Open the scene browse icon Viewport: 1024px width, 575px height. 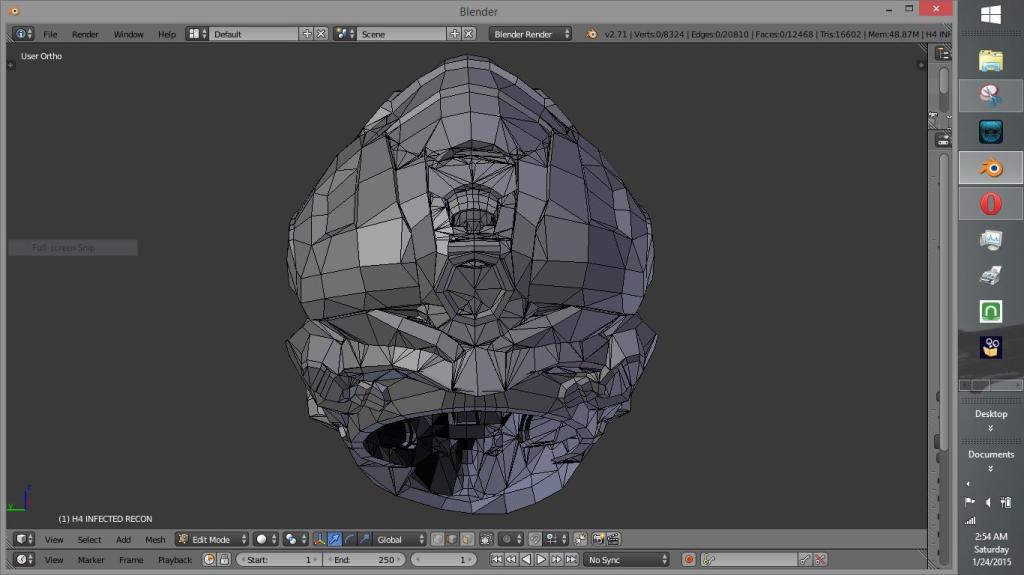344,34
